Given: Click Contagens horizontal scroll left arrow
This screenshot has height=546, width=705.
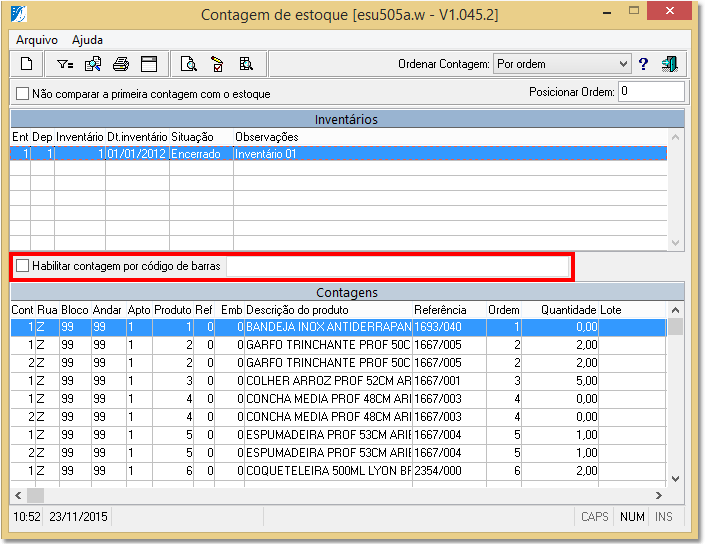Looking at the screenshot, I should click(18, 495).
